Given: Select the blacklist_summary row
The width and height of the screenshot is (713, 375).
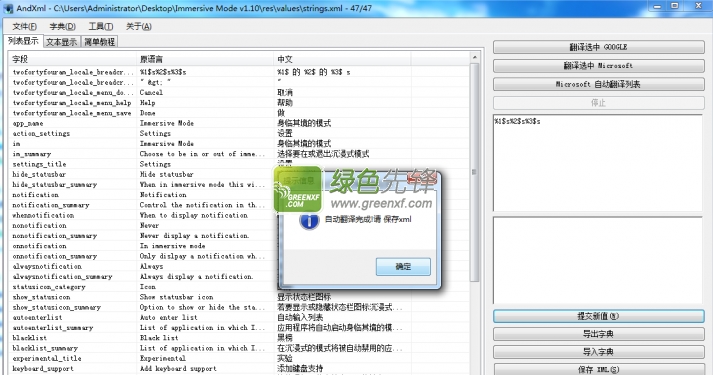Looking at the screenshot, I should [x=239, y=348].
